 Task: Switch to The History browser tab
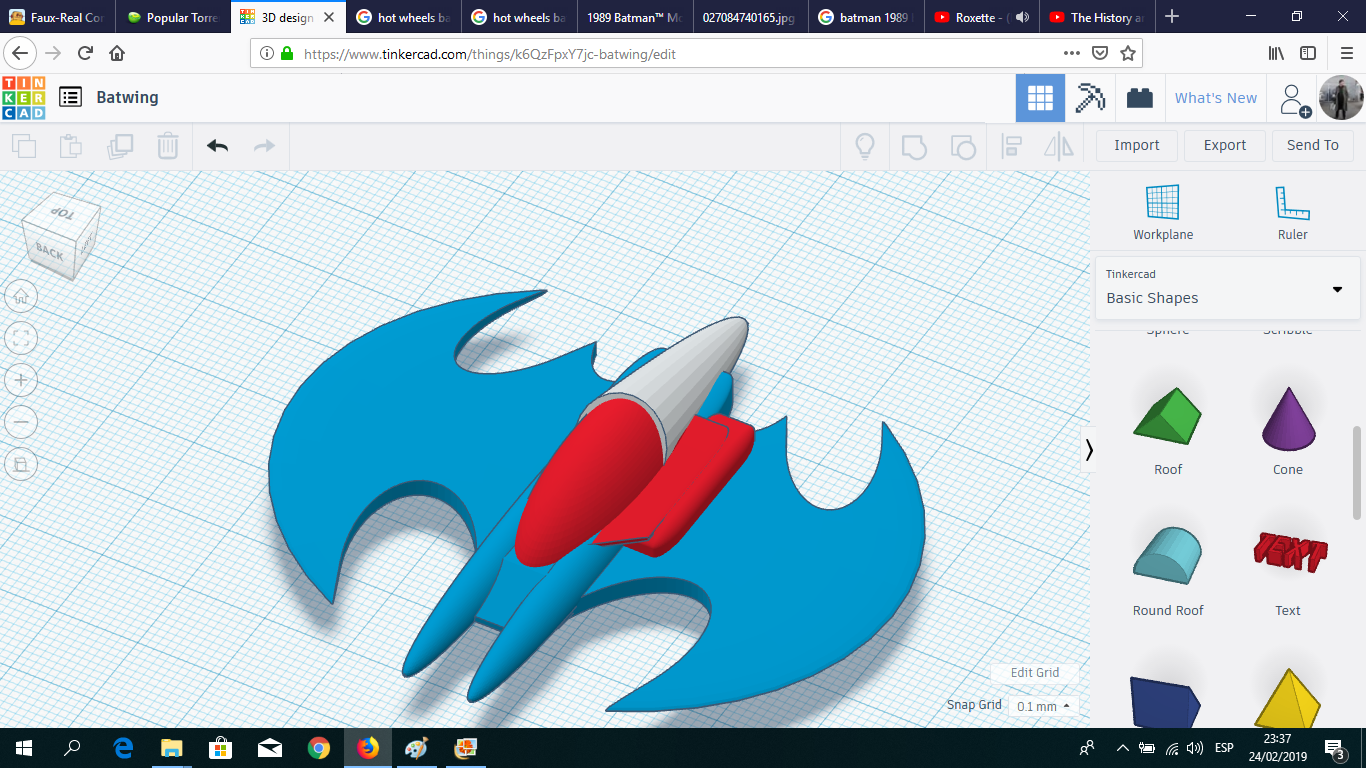1096,17
